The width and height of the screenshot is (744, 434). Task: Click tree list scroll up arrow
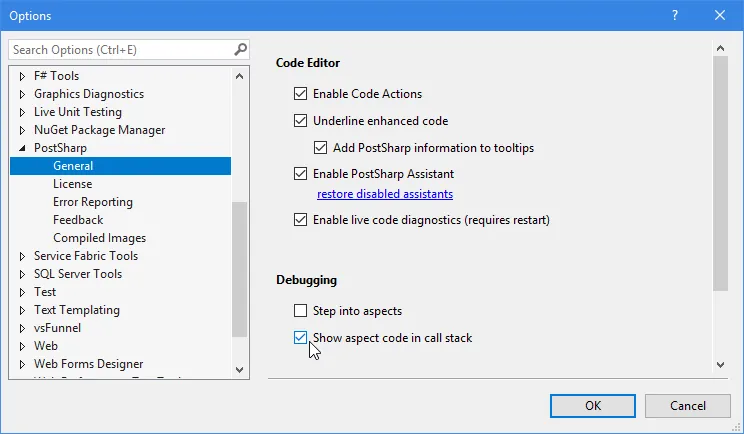point(240,76)
